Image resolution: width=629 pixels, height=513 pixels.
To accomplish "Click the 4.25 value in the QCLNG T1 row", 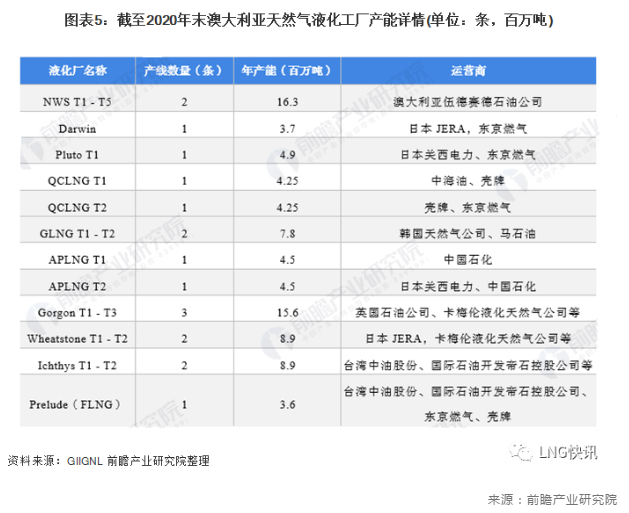I will click(287, 181).
